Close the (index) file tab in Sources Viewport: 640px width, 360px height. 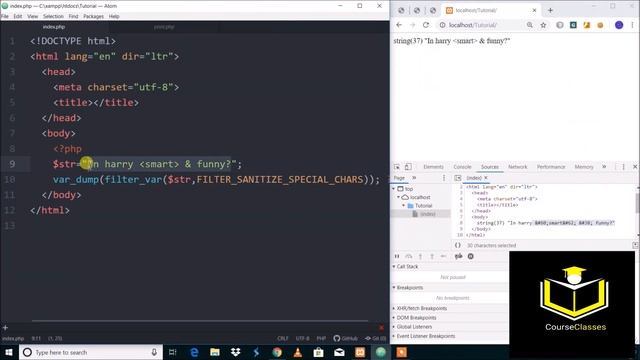[x=486, y=178]
